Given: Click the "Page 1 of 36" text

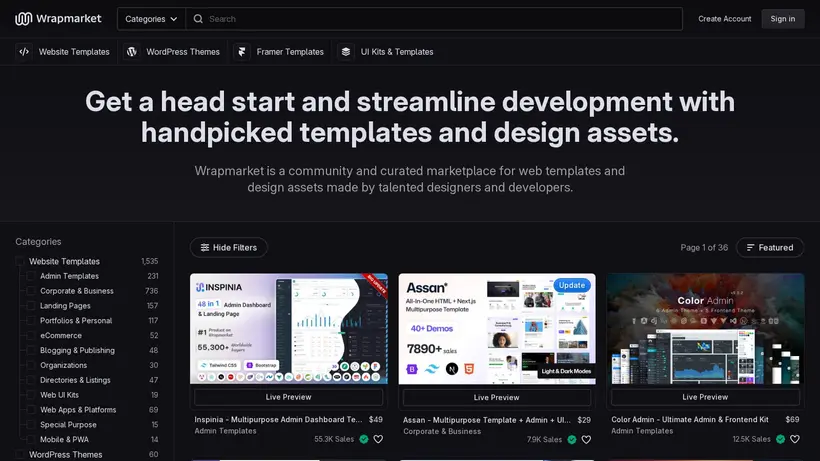Looking at the screenshot, I should coord(704,248).
